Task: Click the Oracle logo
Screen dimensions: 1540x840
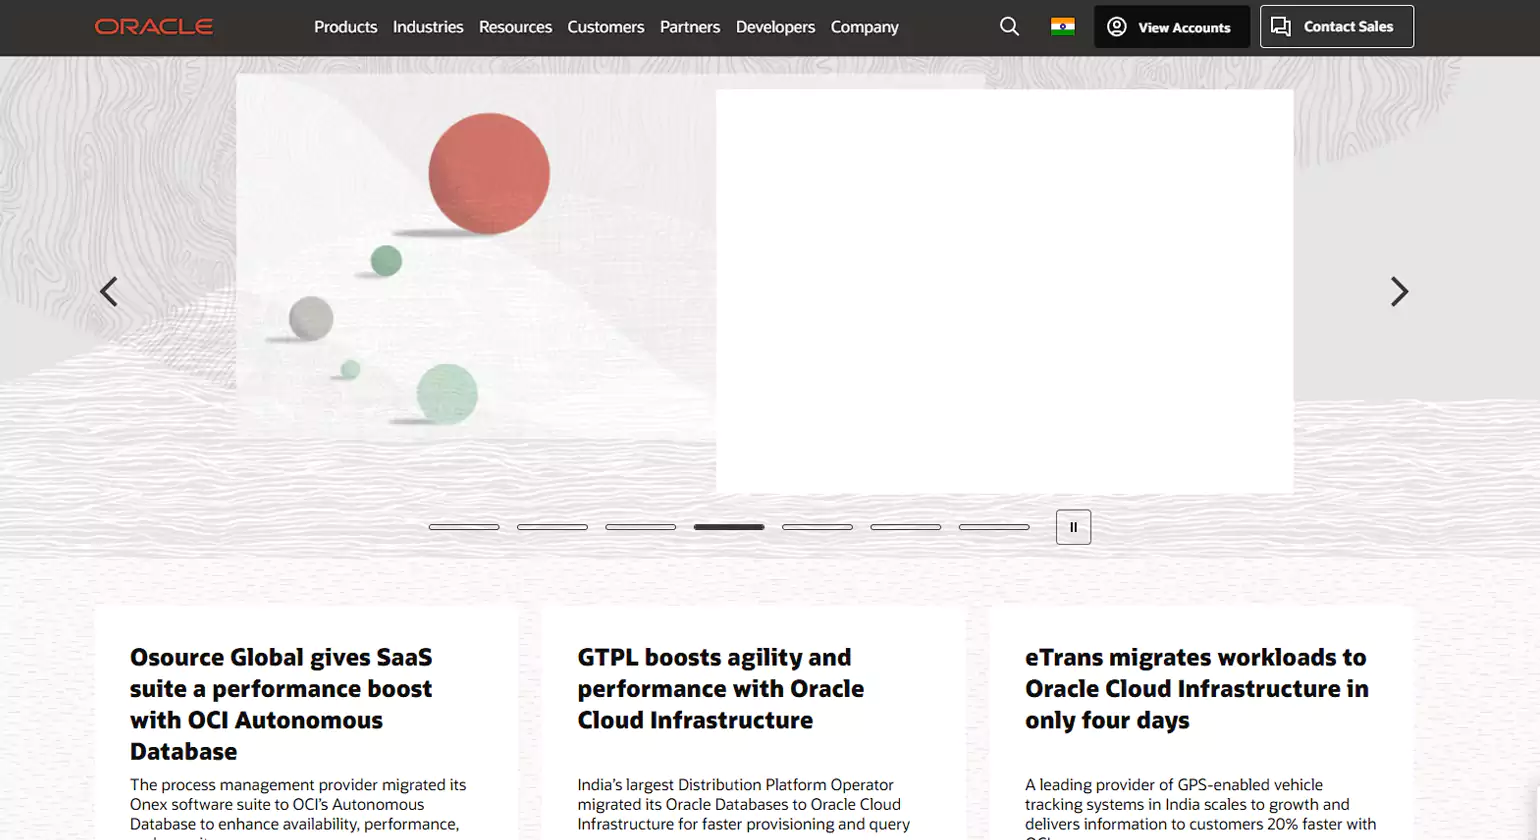Action: coord(154,27)
